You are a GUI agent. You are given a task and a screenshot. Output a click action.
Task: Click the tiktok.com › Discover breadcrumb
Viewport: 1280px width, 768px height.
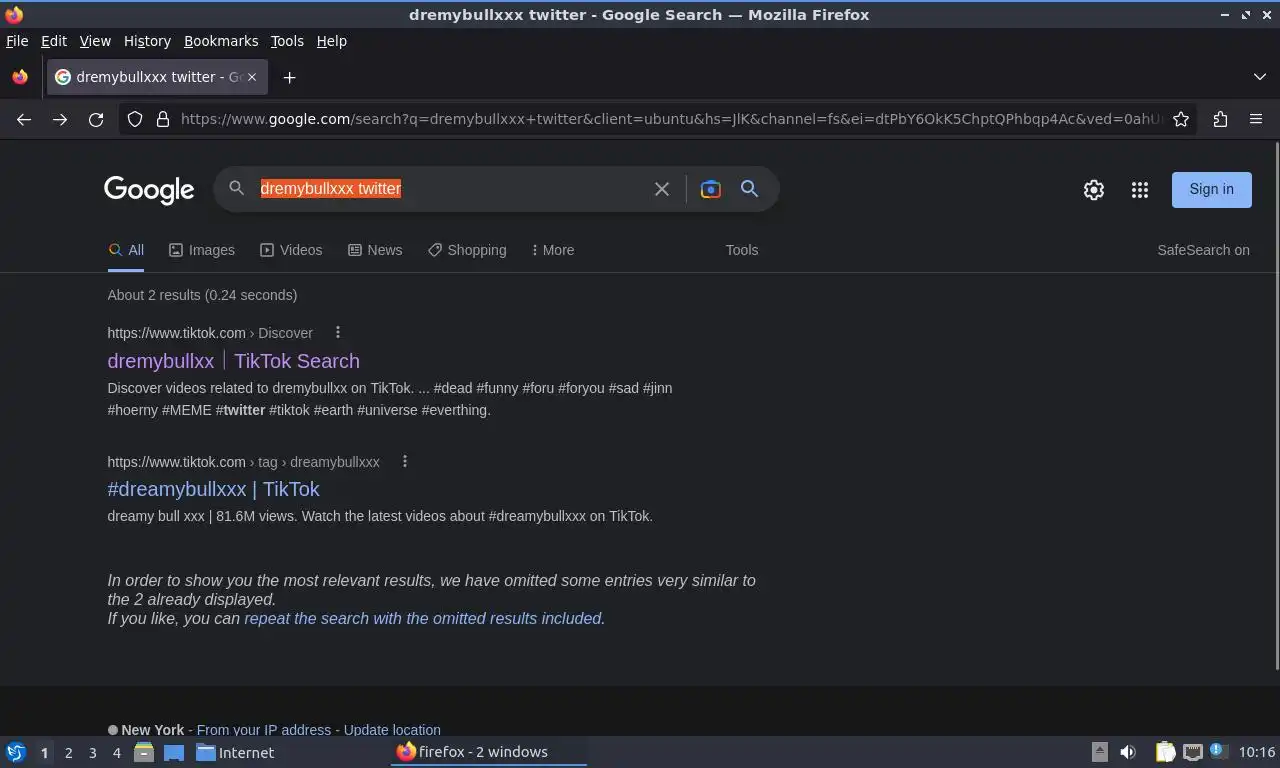[210, 332]
